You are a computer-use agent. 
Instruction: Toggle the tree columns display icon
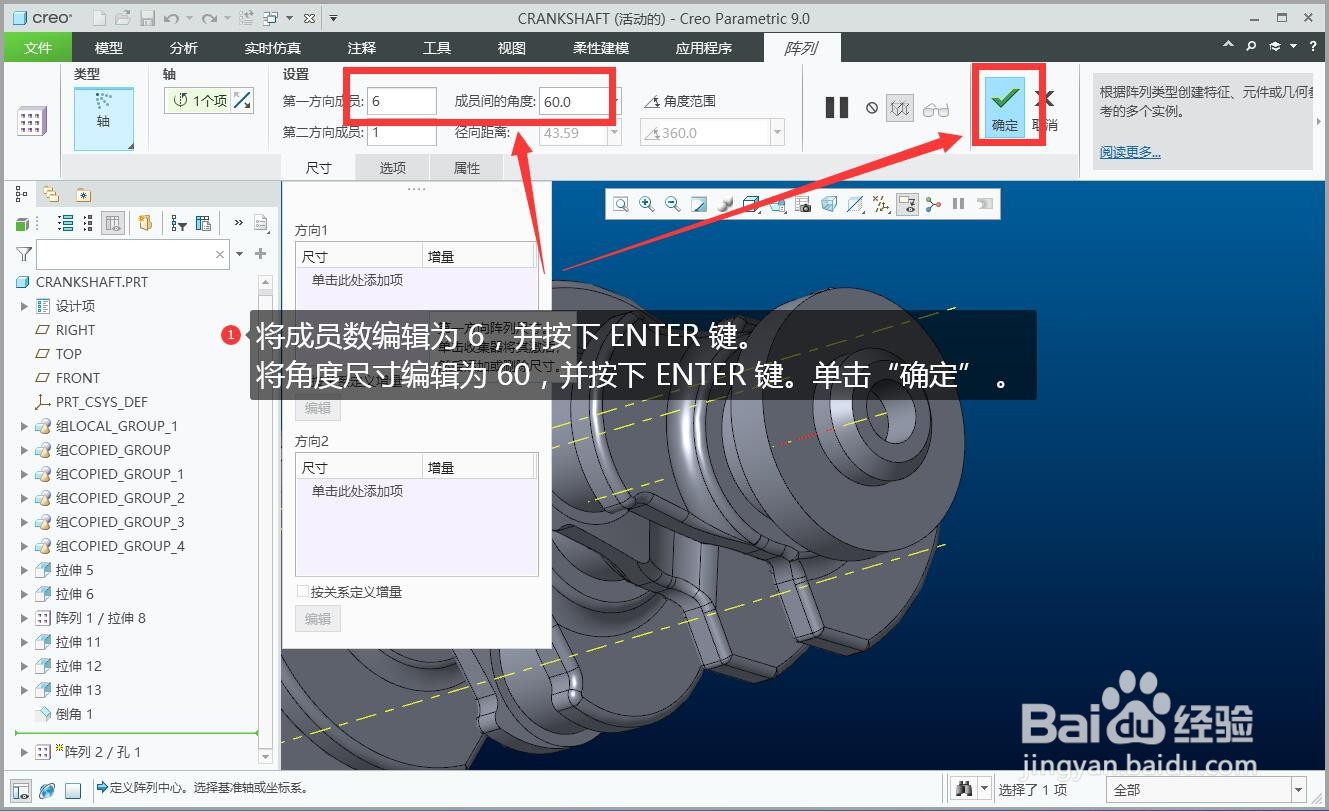113,223
